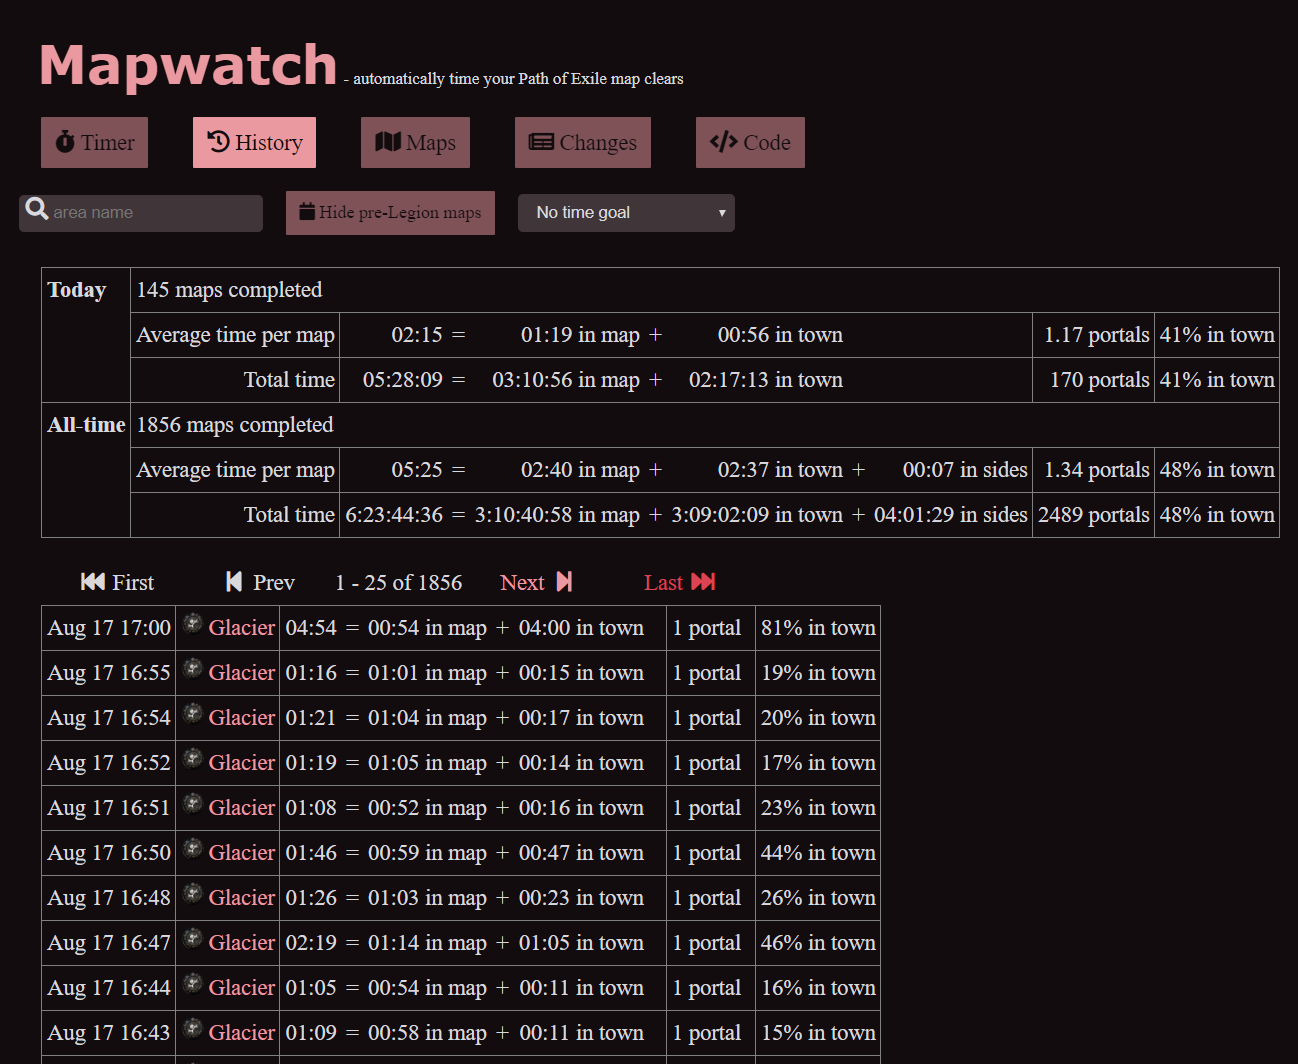The image size is (1298, 1064).
Task: Click the step-forward icon beside Next
Action: pos(564,582)
